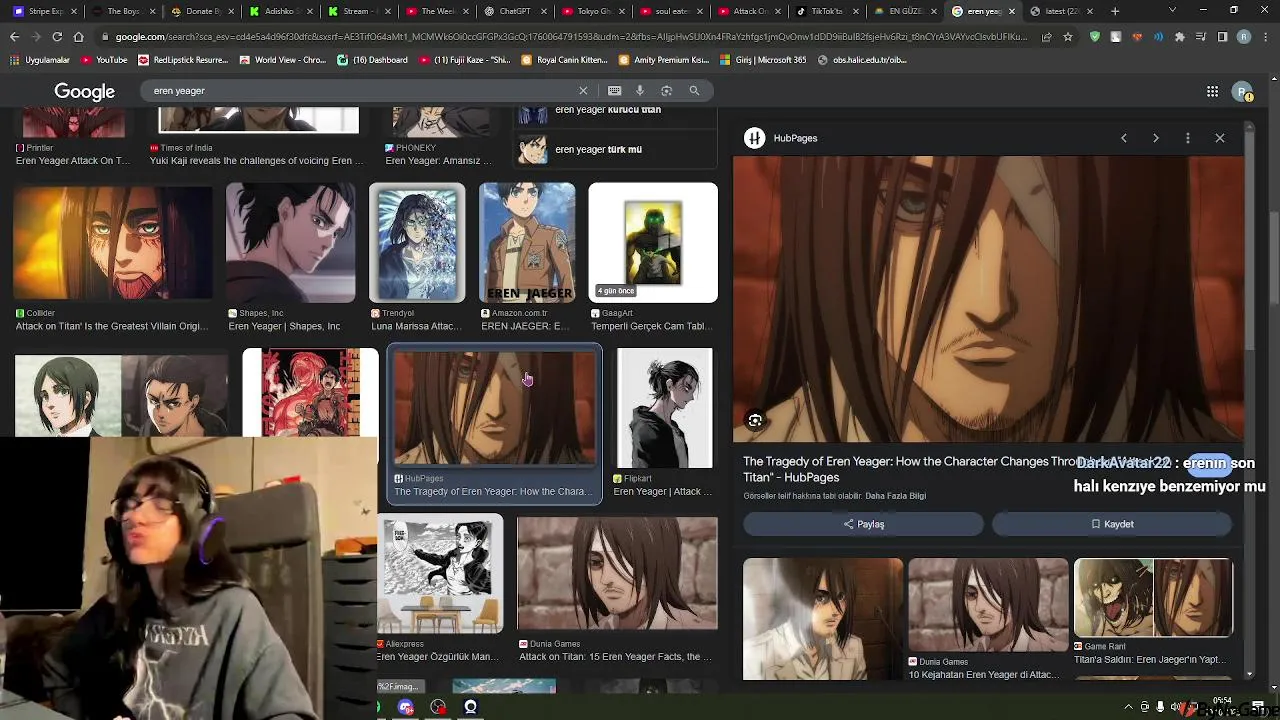Click the system tray volume icon
Screen dimensions: 1280x720
[x=1175, y=708]
